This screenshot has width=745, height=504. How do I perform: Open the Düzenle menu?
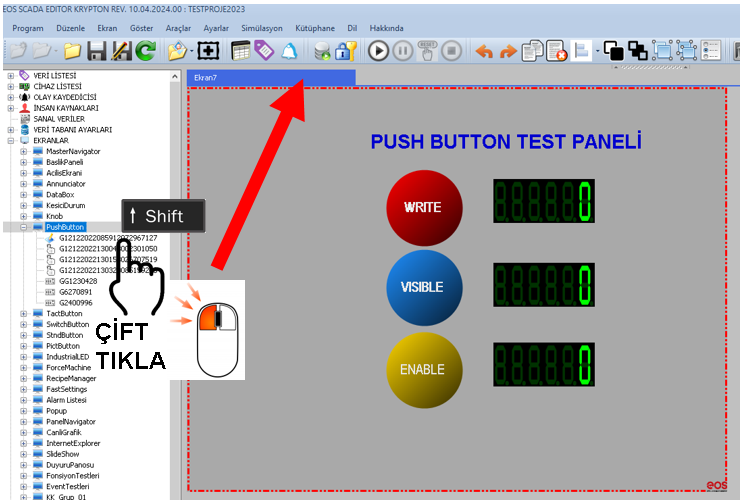pyautogui.click(x=70, y=28)
